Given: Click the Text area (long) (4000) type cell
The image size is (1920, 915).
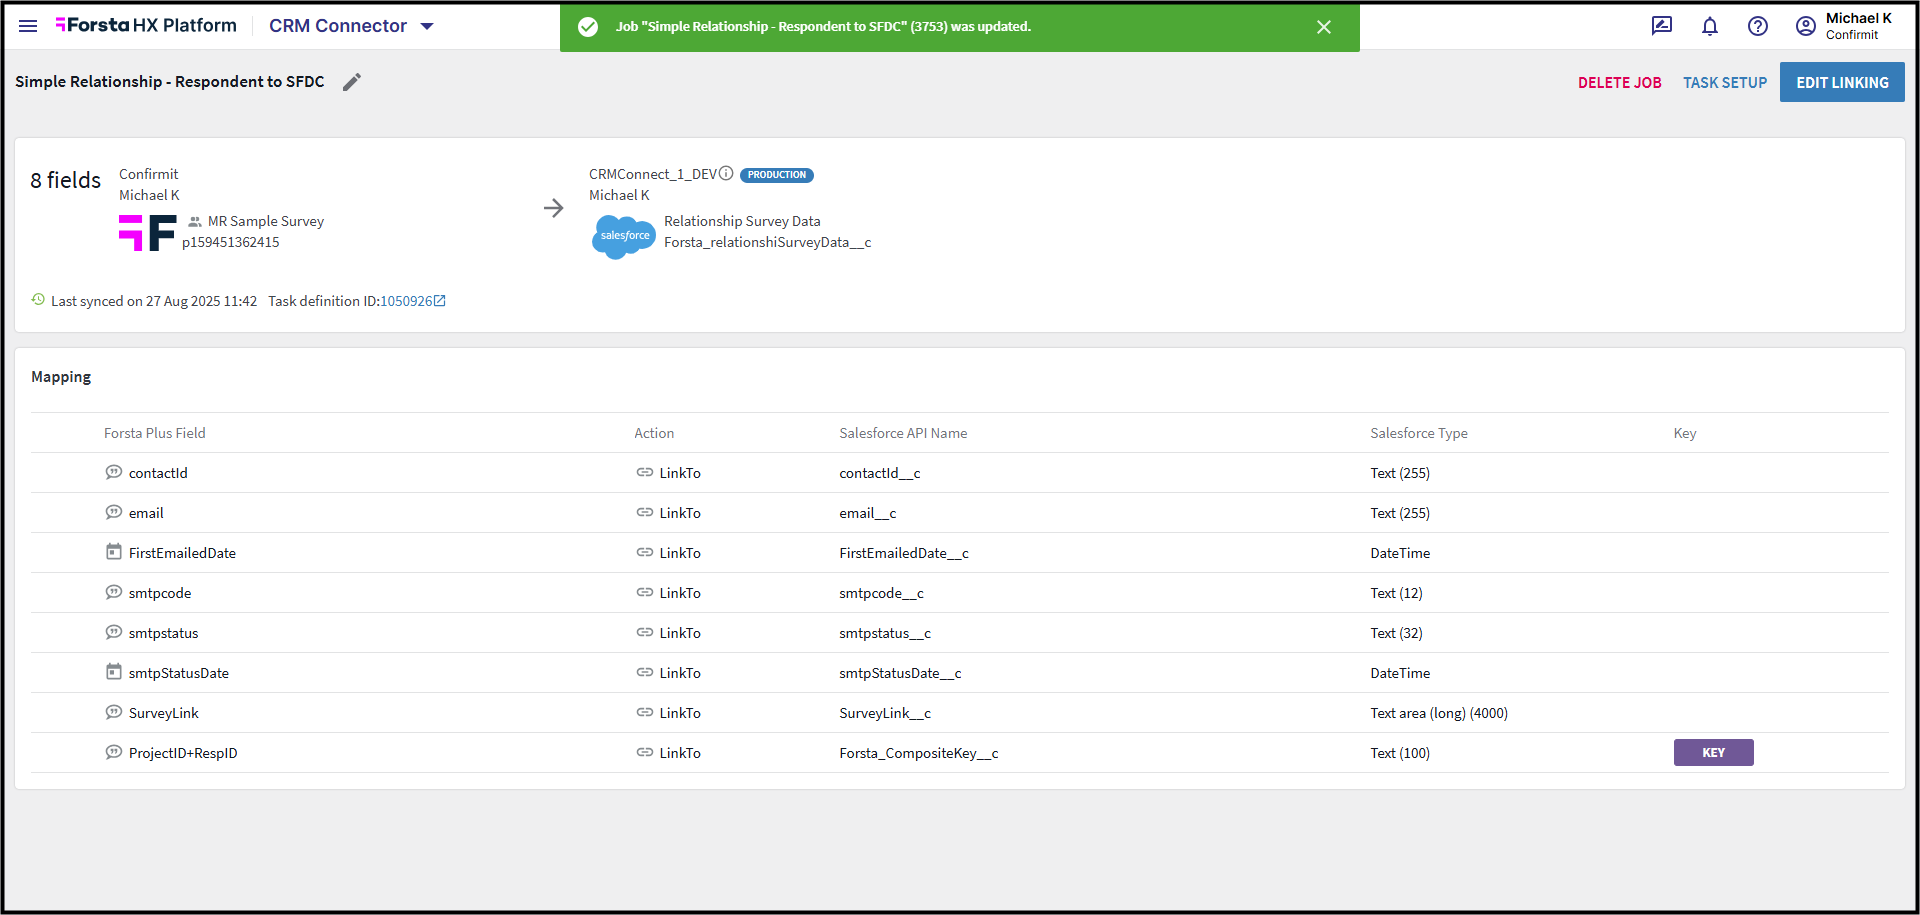Looking at the screenshot, I should tap(1439, 713).
